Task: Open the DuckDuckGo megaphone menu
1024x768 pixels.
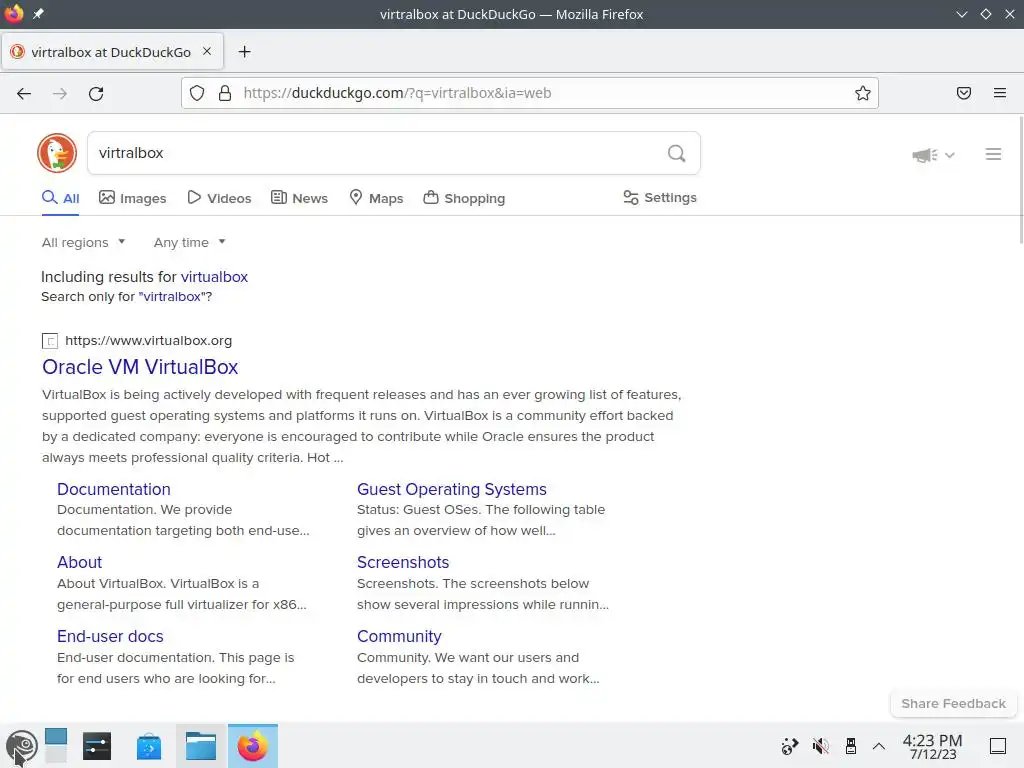Action: 933,155
